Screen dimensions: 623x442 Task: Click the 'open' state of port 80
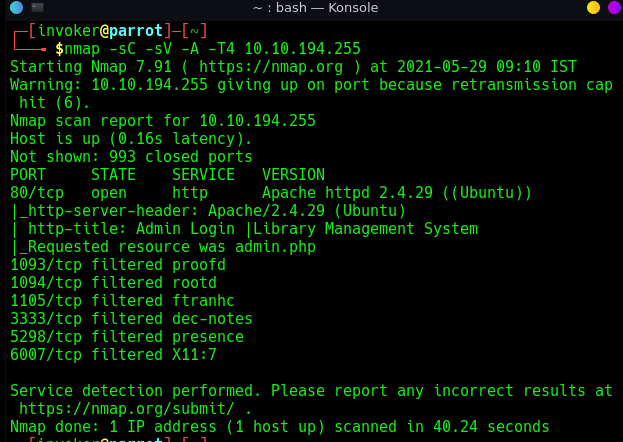click(x=109, y=192)
